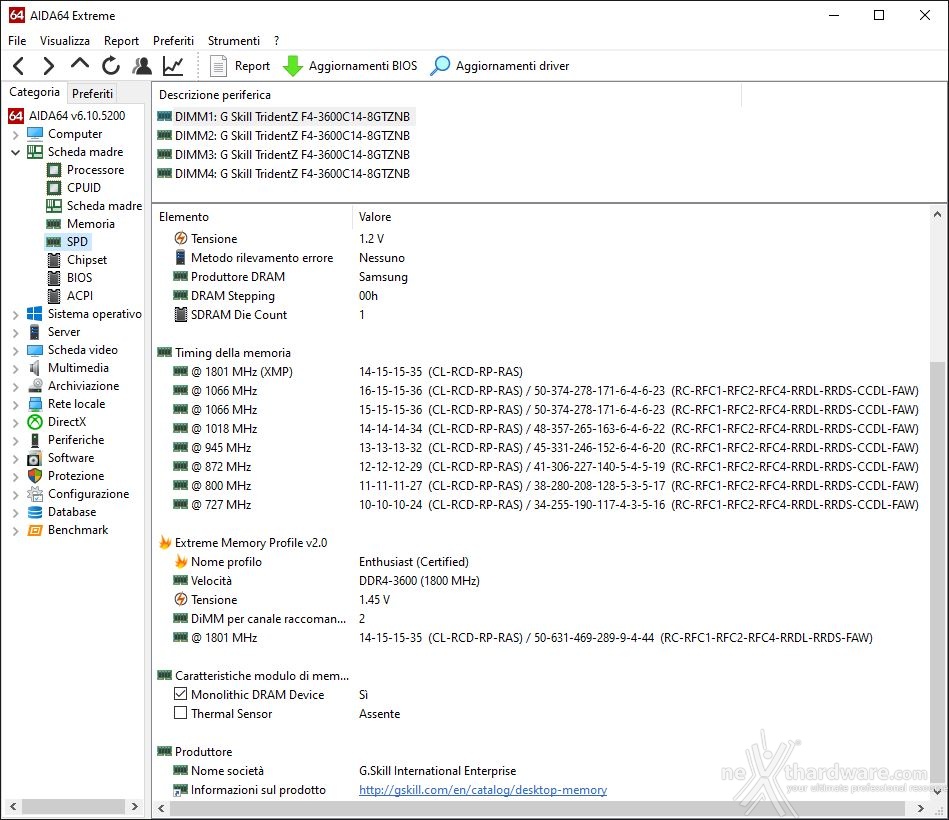
Task: Click the AIDA64 logo icon in the category tree
Action: click(16, 116)
